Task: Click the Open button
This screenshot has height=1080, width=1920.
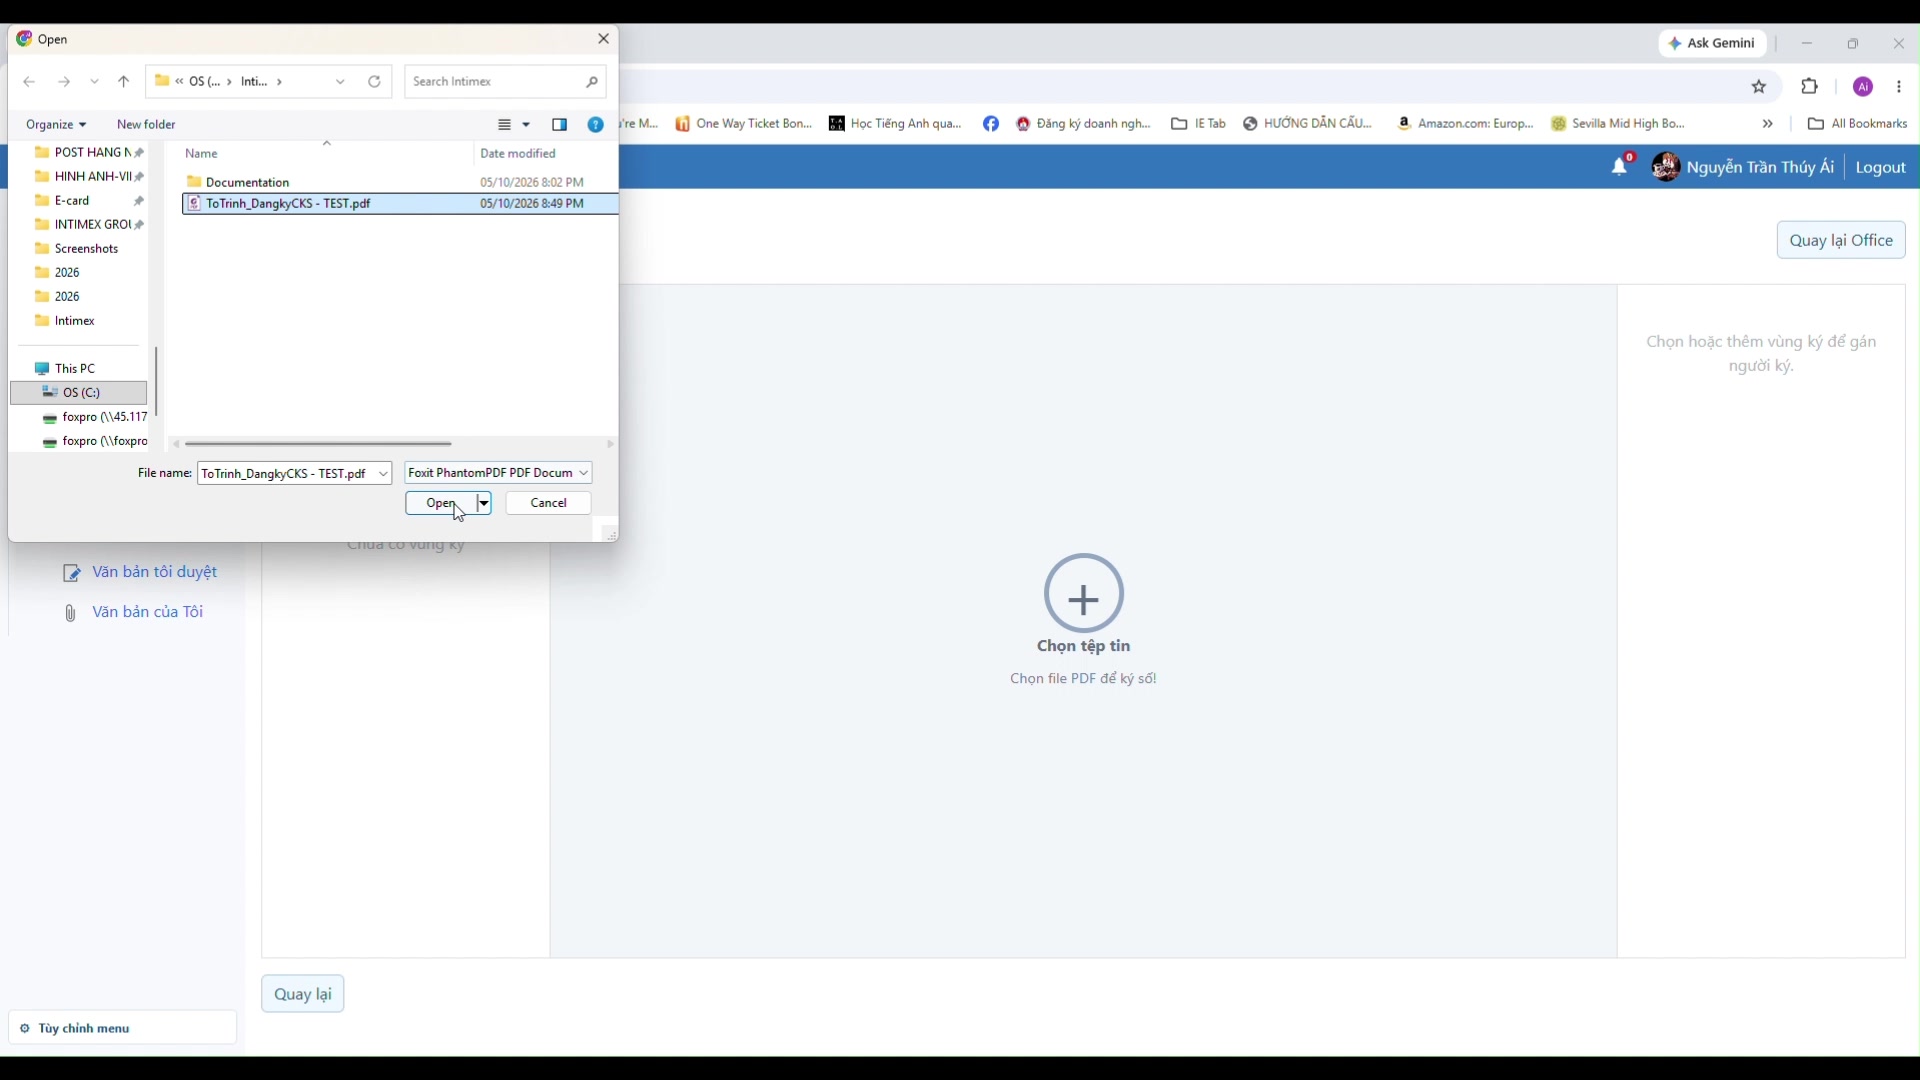Action: point(441,504)
